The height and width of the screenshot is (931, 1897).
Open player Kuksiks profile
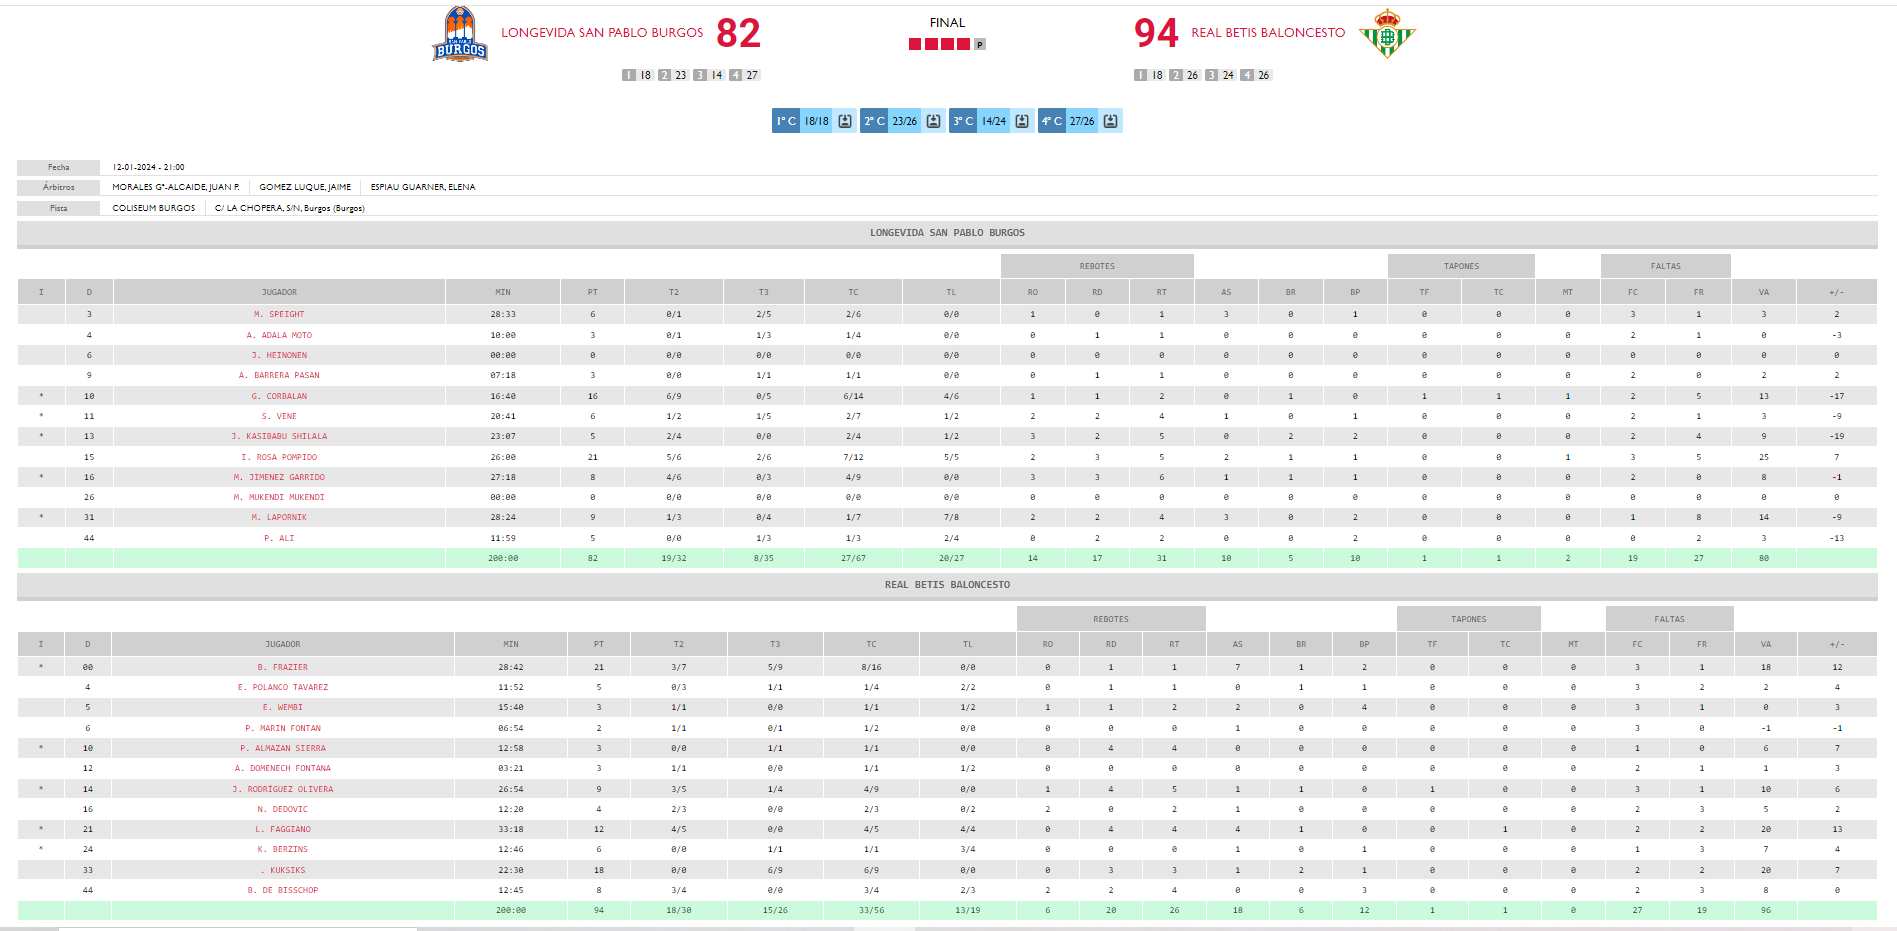pos(283,870)
